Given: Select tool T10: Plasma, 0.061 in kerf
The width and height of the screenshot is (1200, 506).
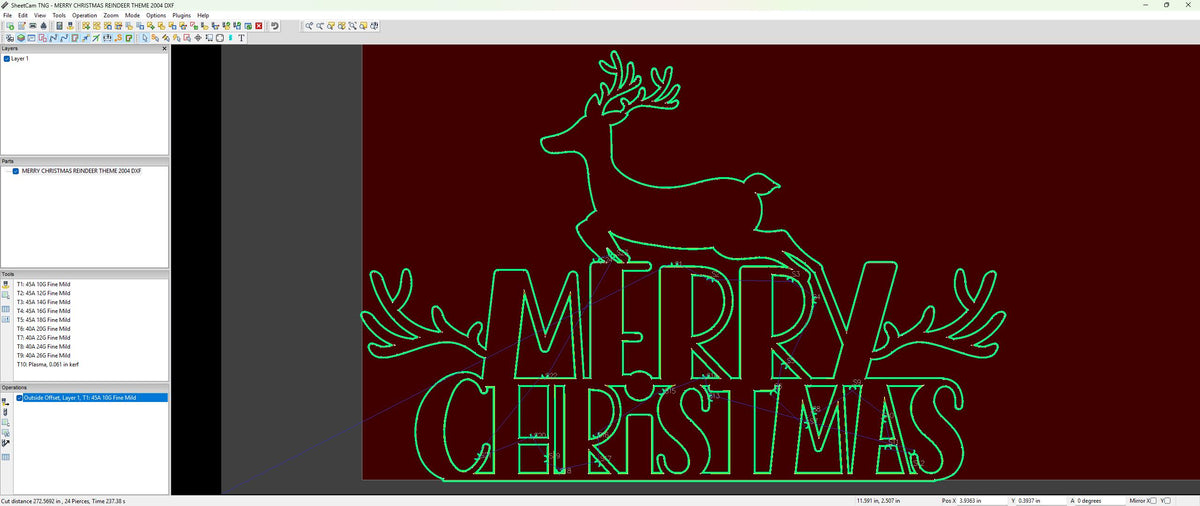Looking at the screenshot, I should coord(46,365).
